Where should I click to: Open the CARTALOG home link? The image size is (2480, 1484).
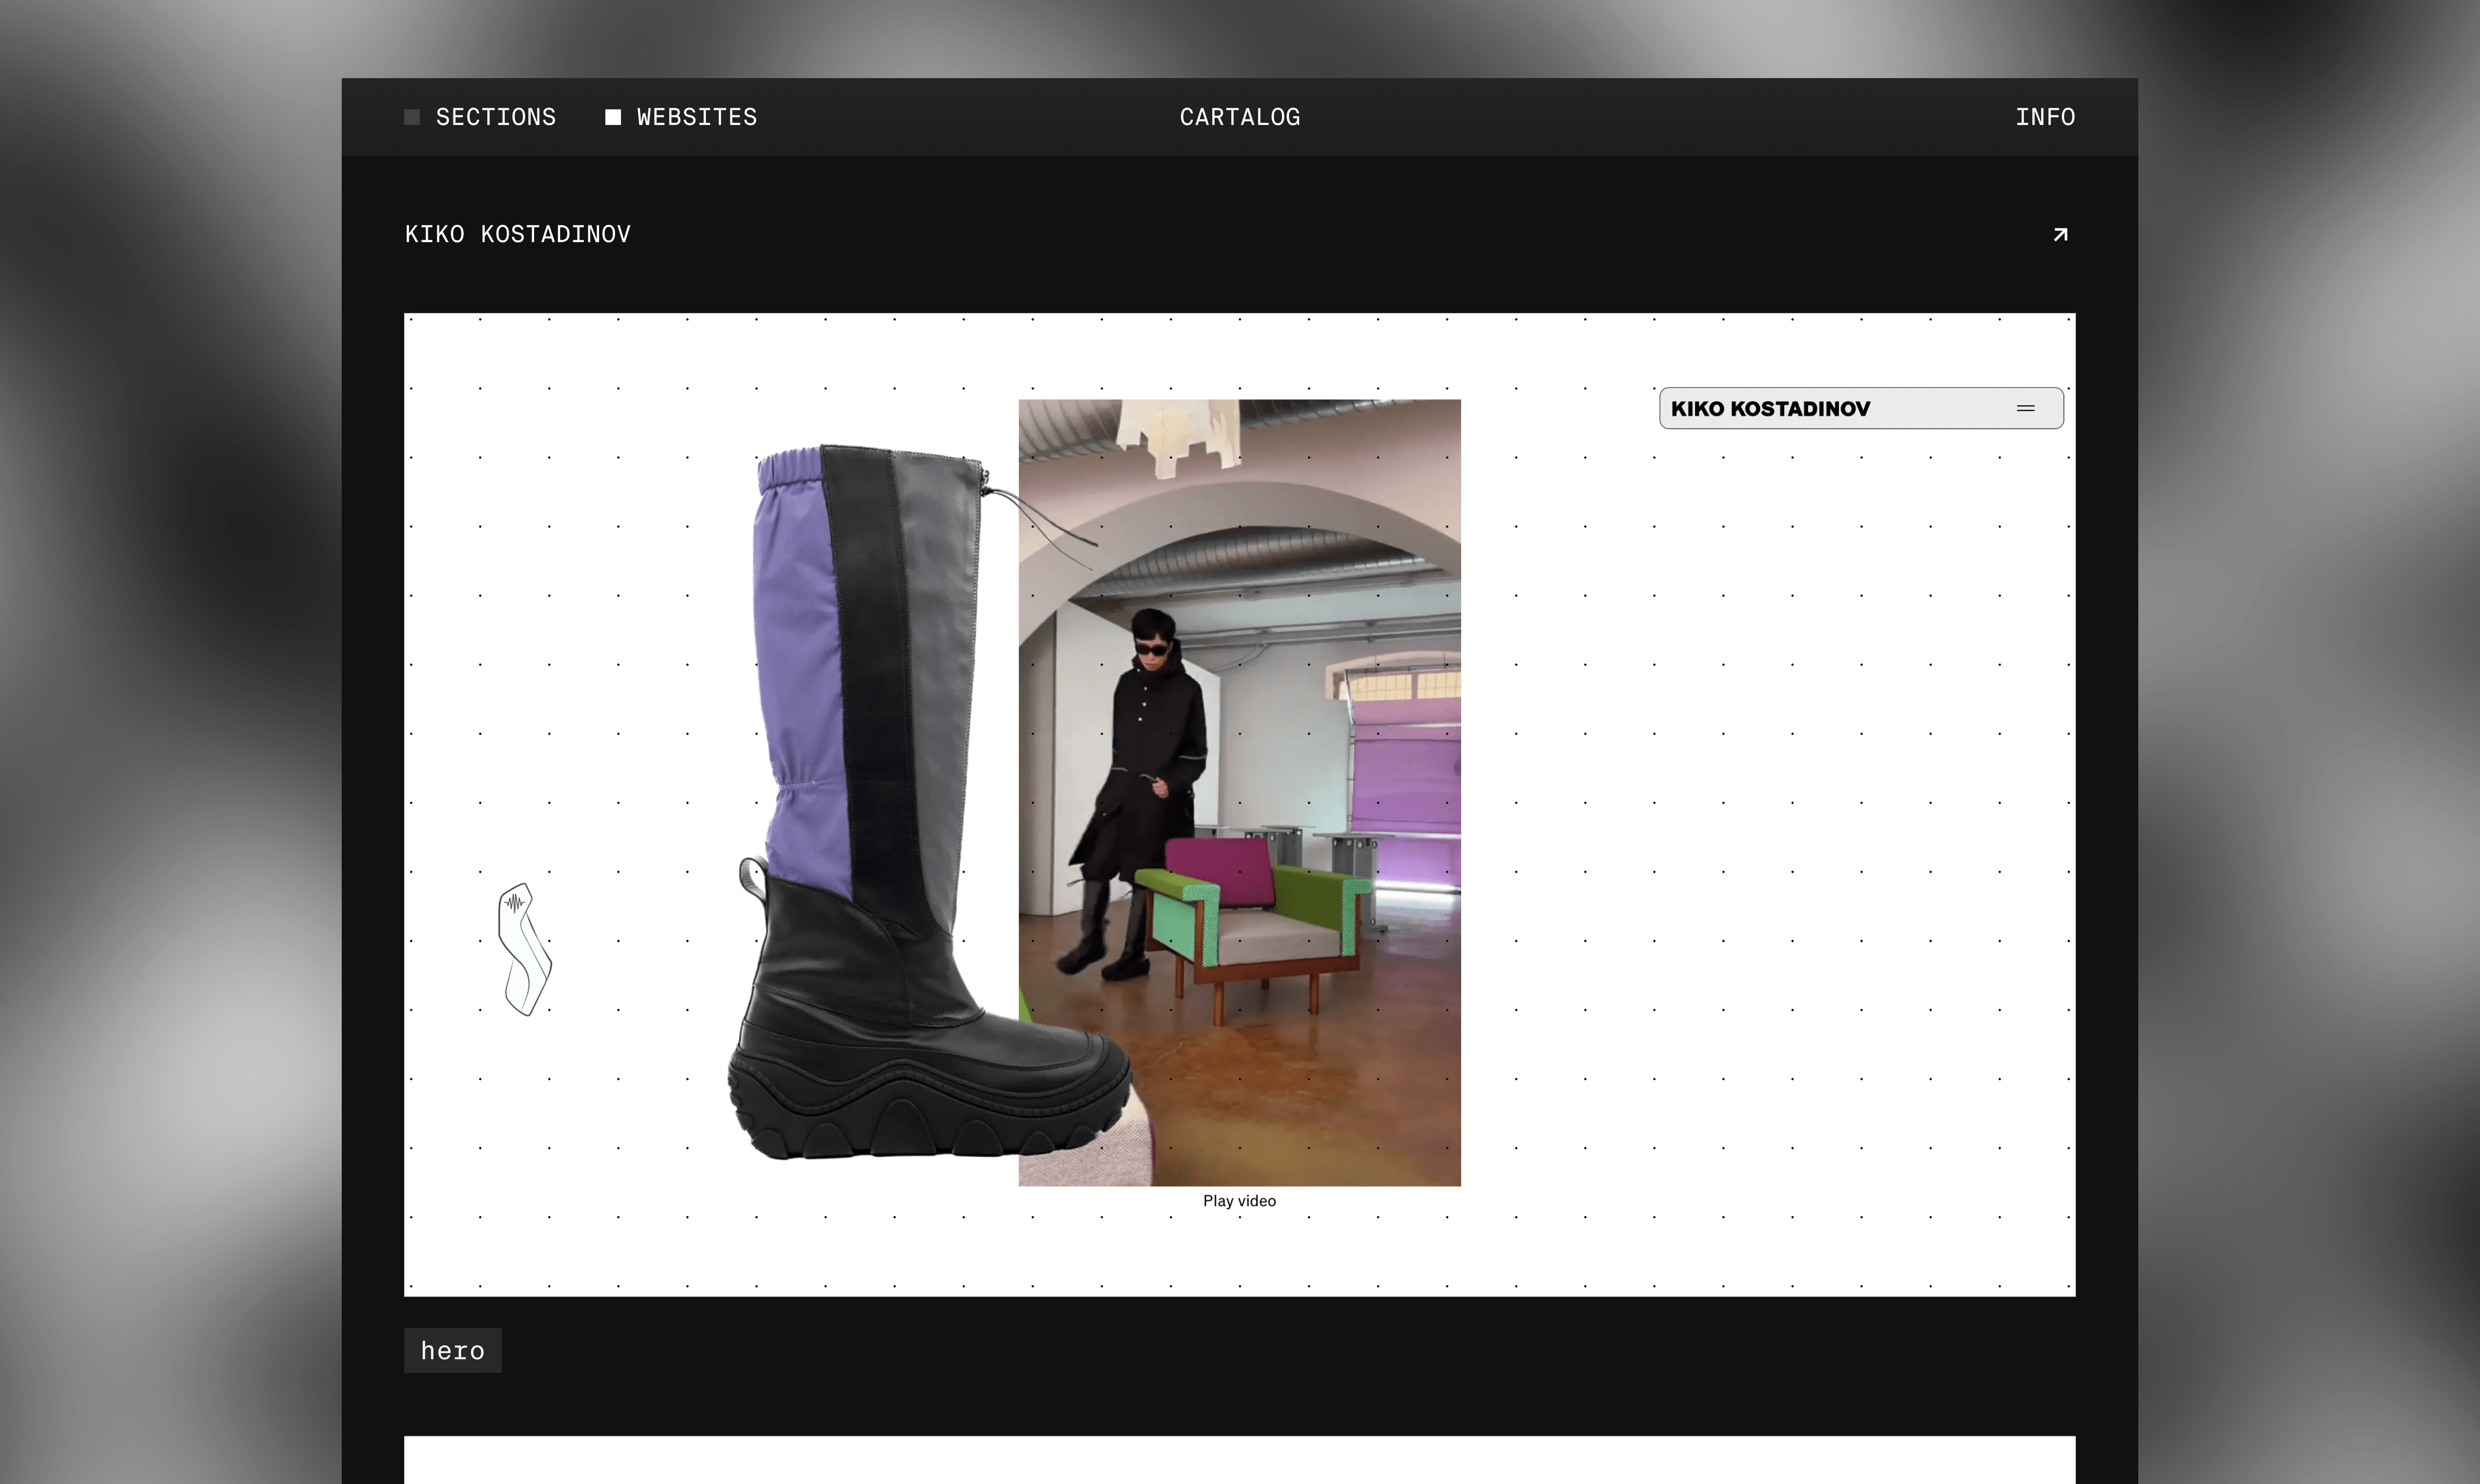click(x=1239, y=117)
